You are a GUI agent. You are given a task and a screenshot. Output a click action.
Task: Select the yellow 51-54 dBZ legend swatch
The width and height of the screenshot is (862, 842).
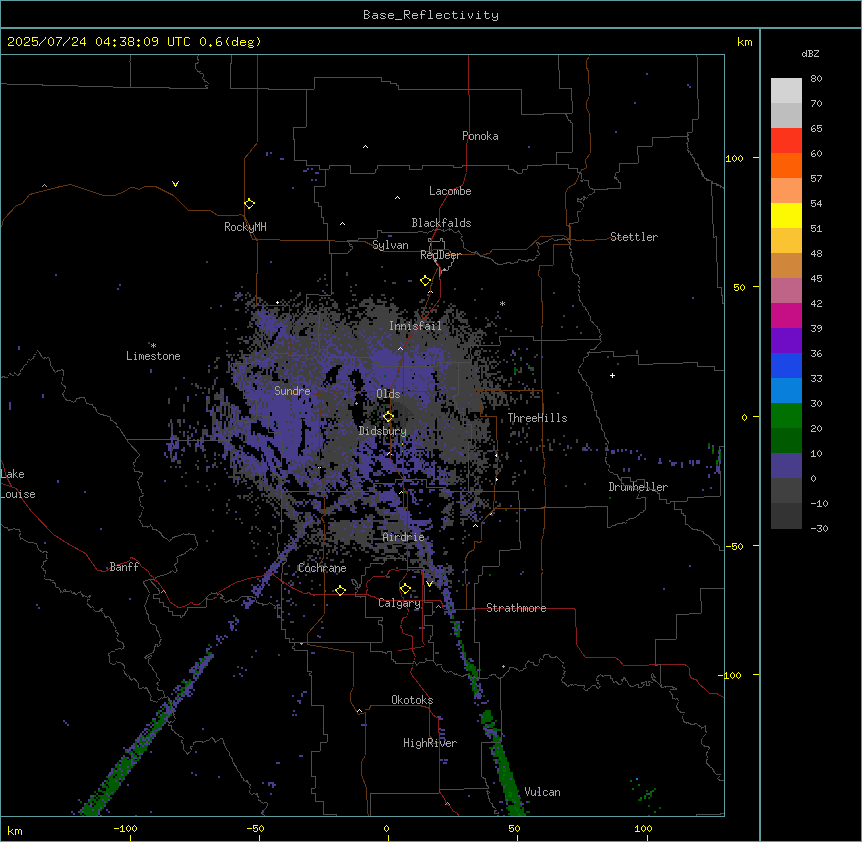click(x=786, y=215)
